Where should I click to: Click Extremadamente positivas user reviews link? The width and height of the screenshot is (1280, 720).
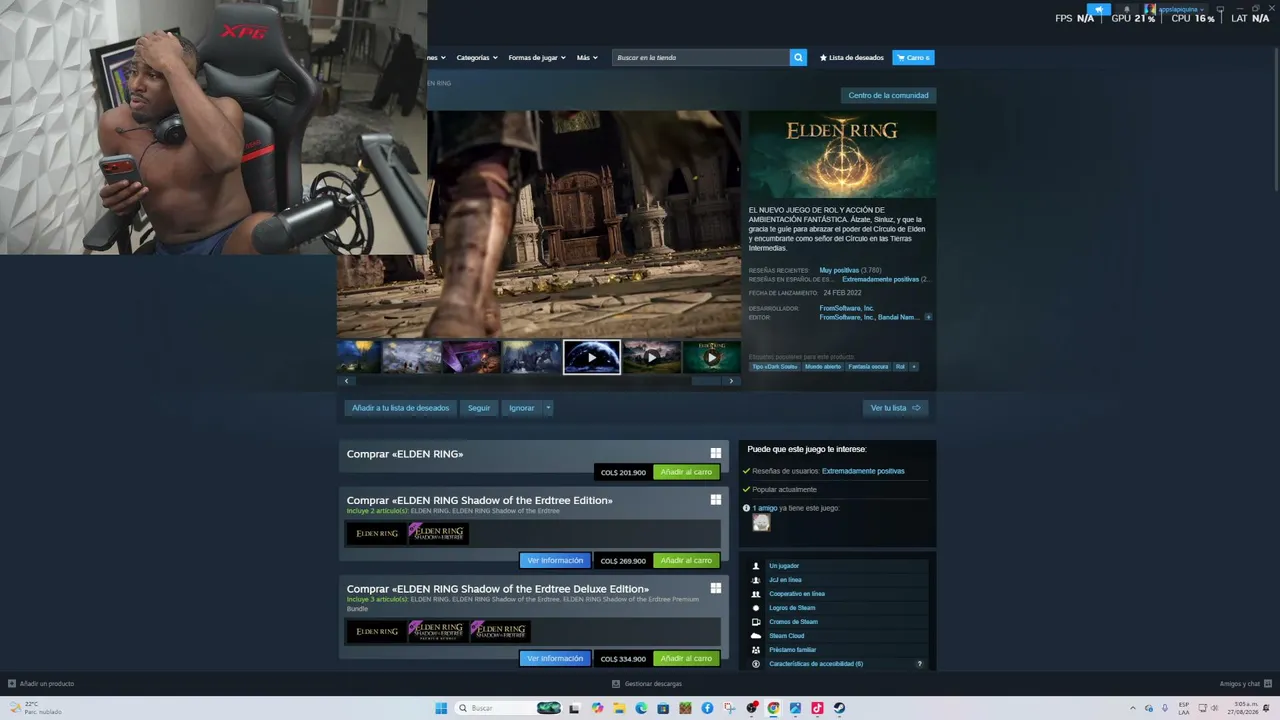tap(863, 471)
